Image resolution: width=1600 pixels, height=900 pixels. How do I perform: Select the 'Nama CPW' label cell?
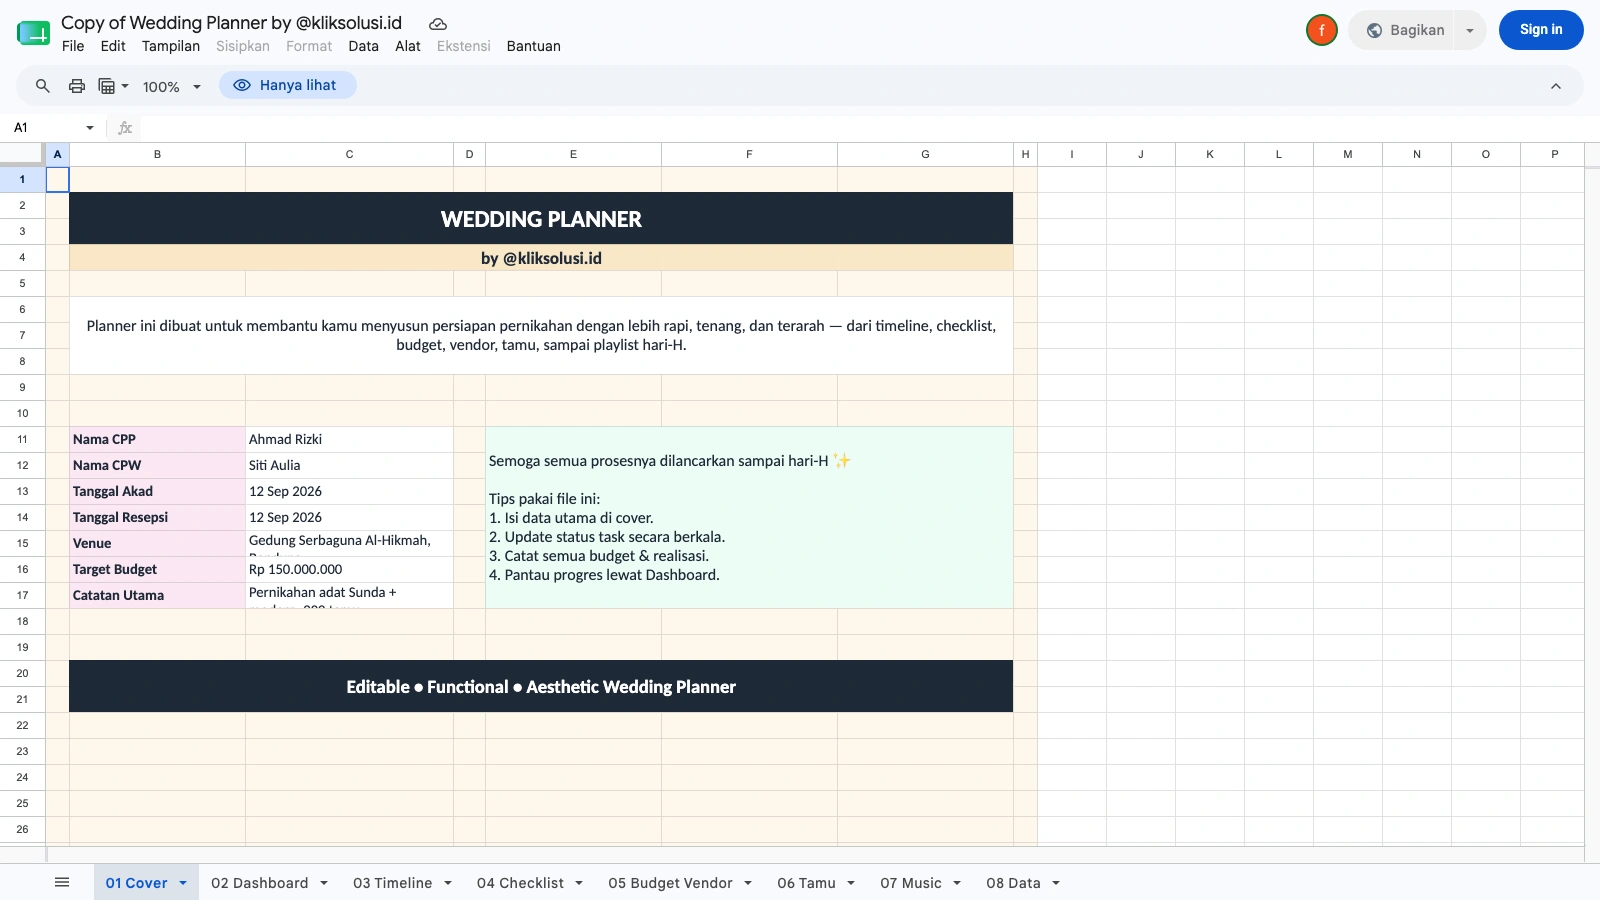pyautogui.click(x=158, y=465)
